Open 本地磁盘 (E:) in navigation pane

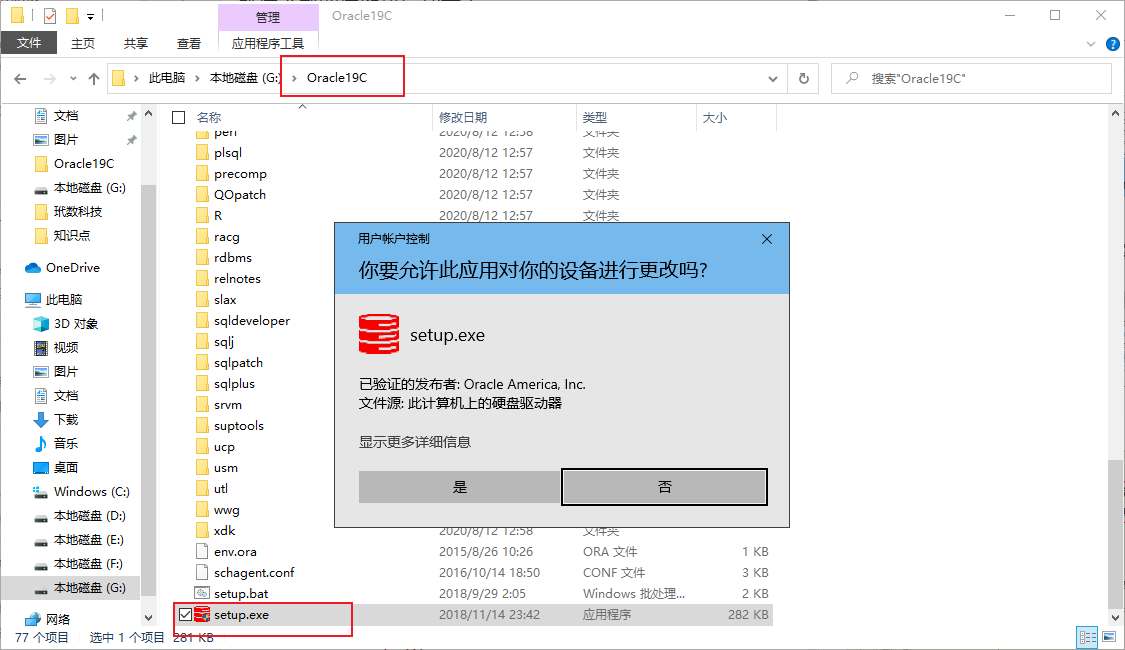pos(88,540)
